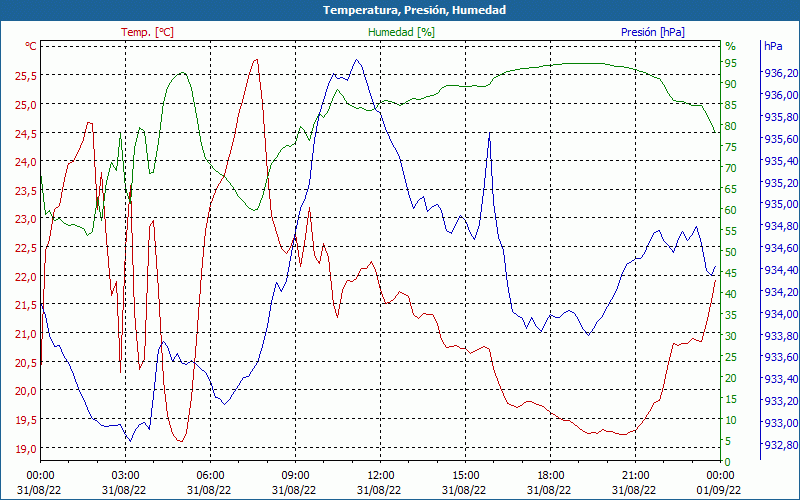Screen dimensions: 800x500
Task: Click the 21,0 temperature axis value
Action: tap(27, 334)
